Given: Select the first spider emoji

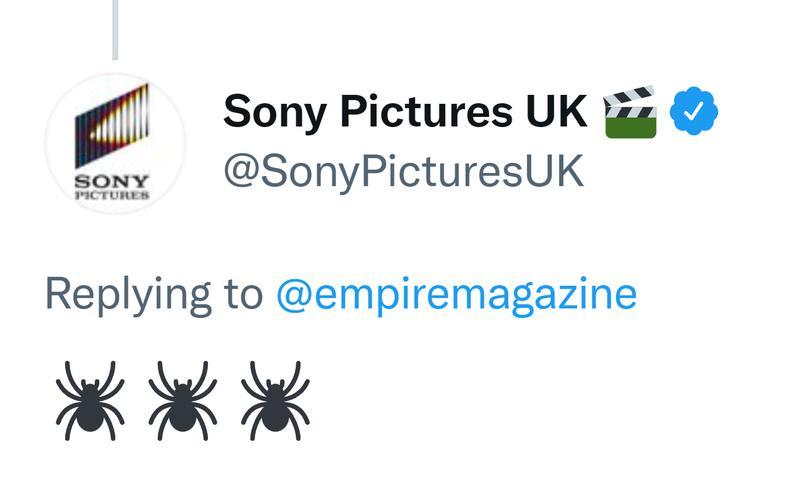Looking at the screenshot, I should 90,400.
